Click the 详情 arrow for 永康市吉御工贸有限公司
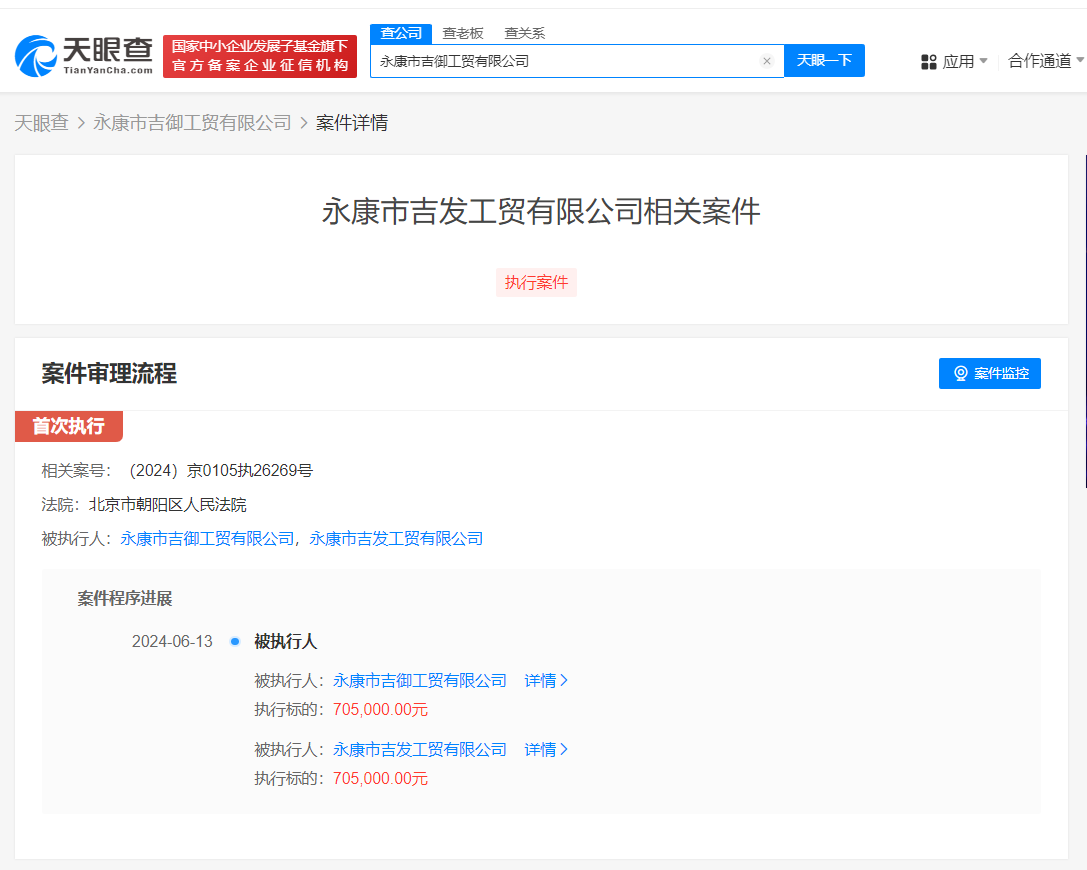The image size is (1087, 870). click(546, 680)
